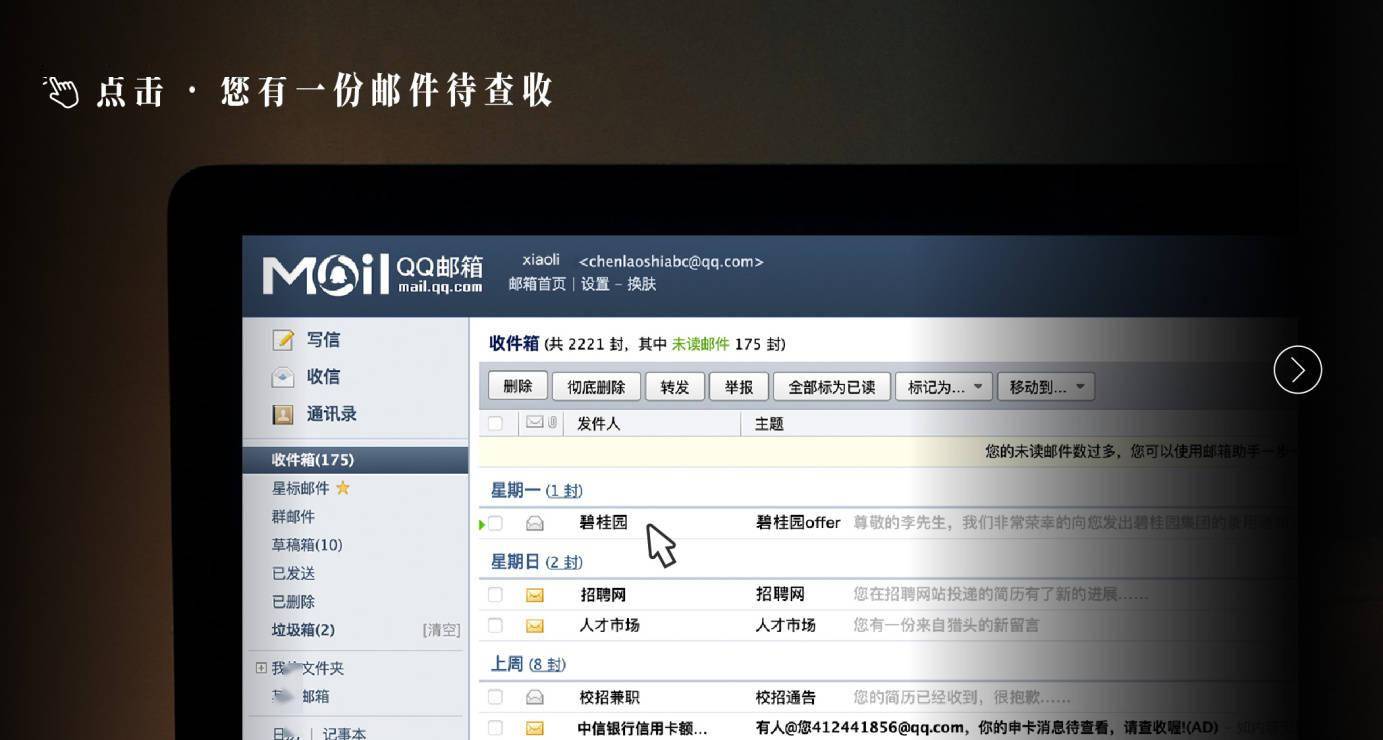
Task: Open the 碧桂园offer email subject
Action: (798, 523)
